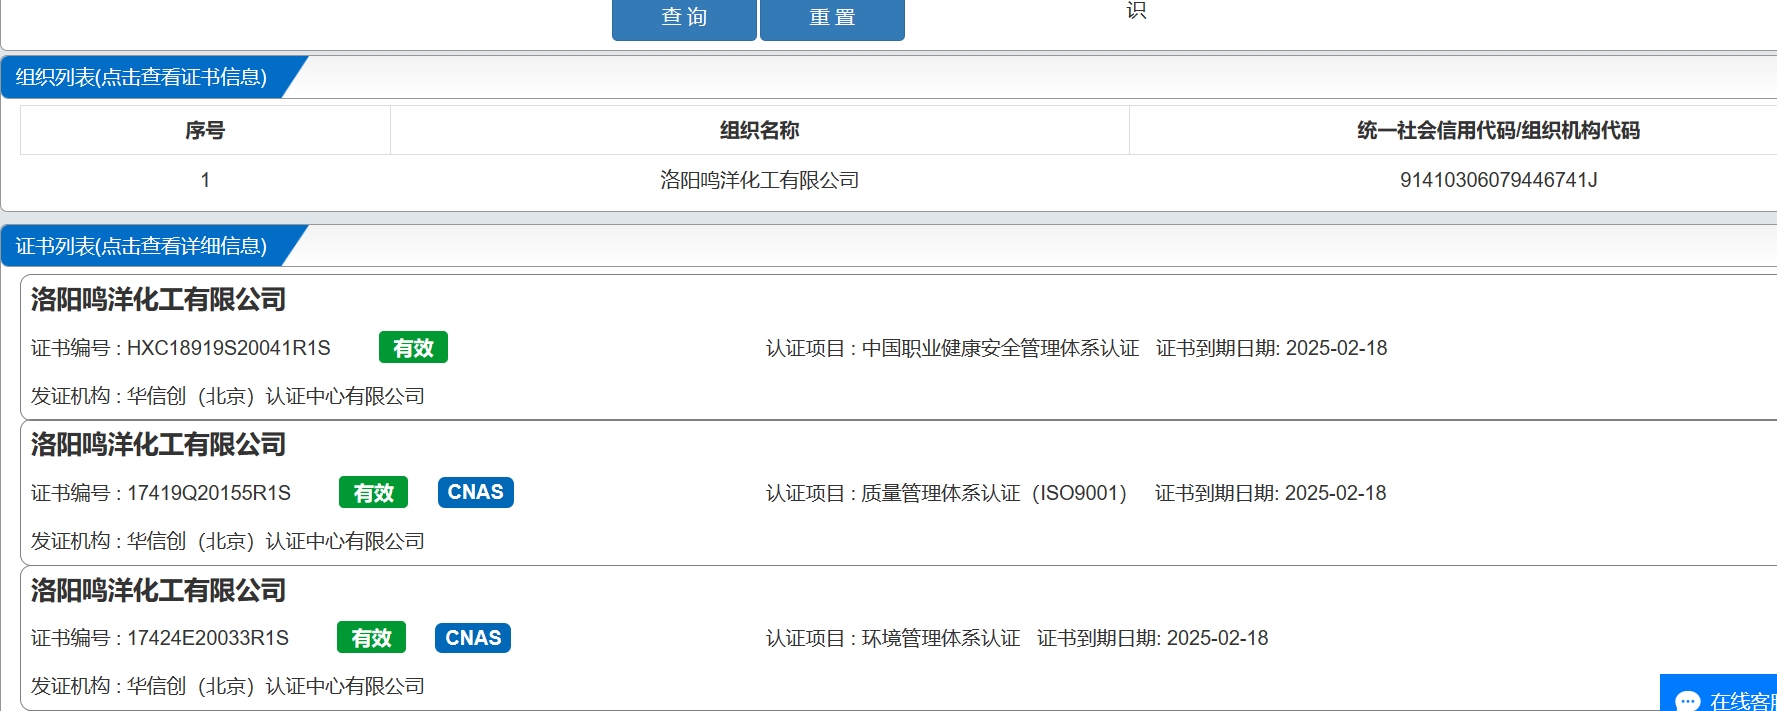The image size is (1777, 711).
Task: Click 有效 badge for certificate HXC18919S20041R1S
Action: (413, 348)
